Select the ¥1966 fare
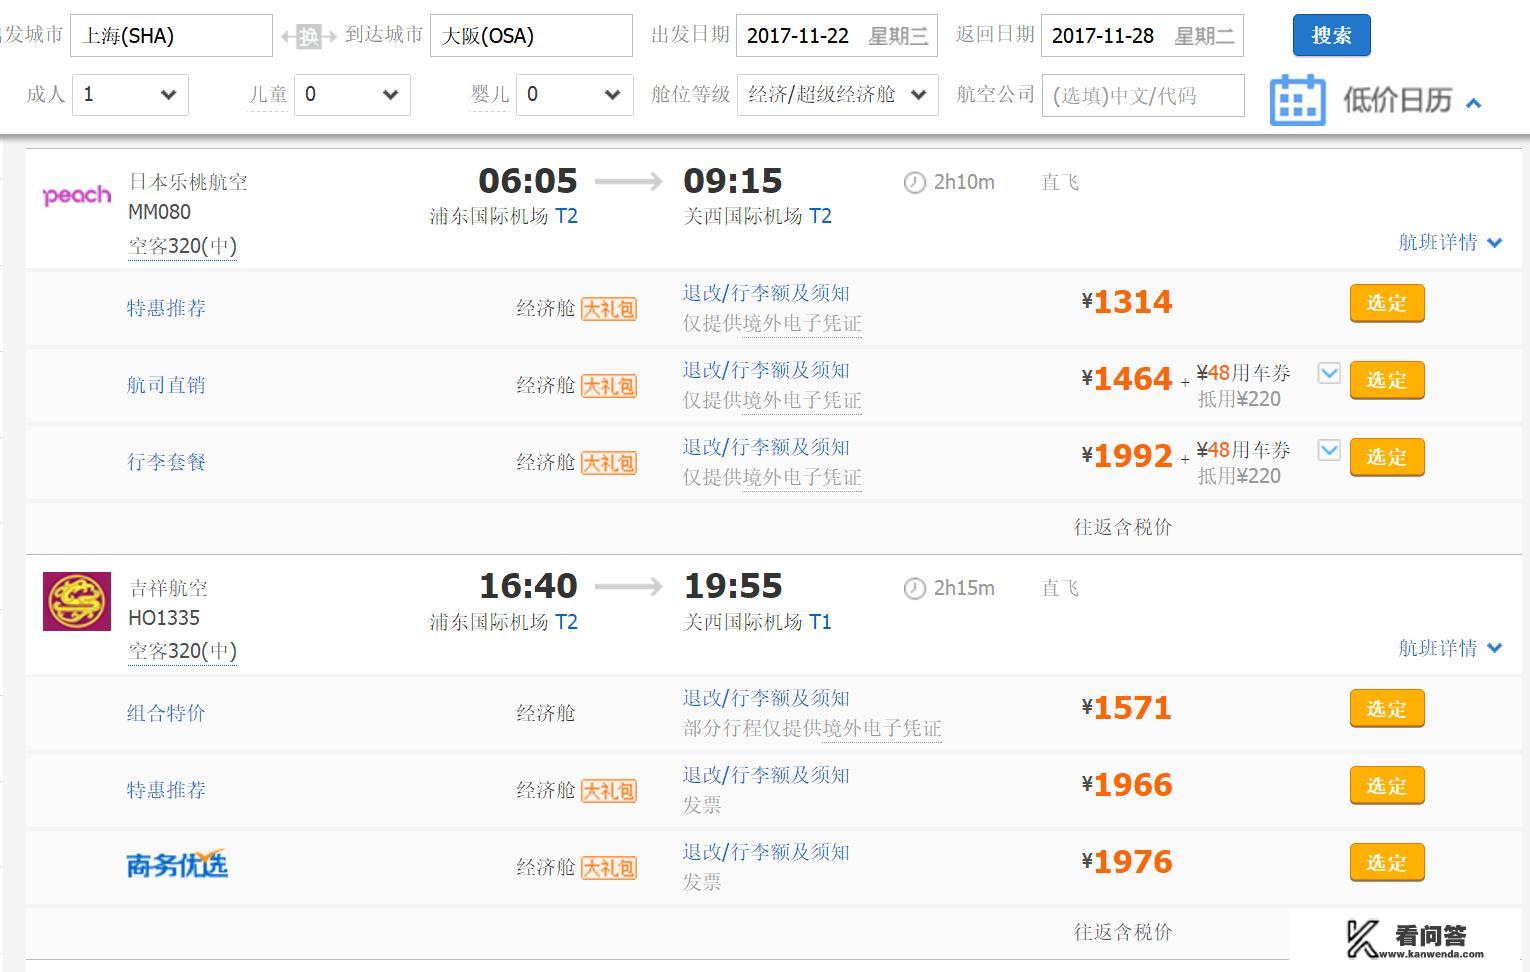Screen dimensions: 1530x972 coord(1387,786)
